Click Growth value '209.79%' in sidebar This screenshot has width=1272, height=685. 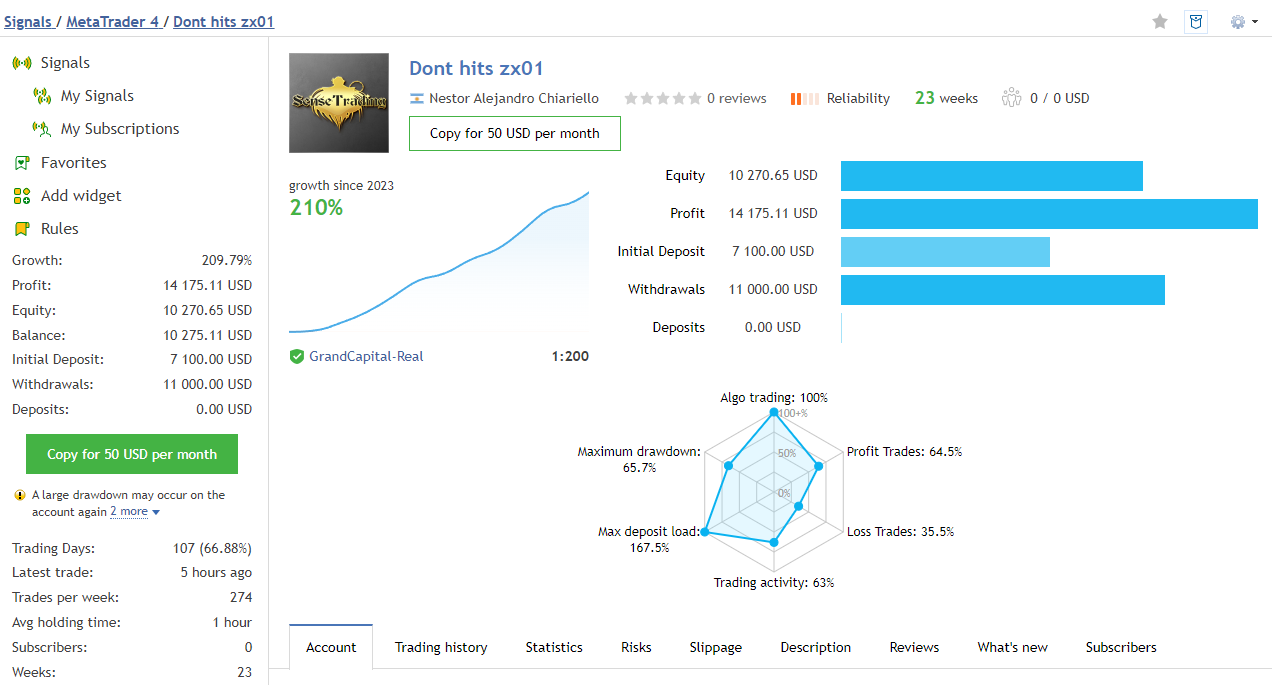tap(226, 260)
